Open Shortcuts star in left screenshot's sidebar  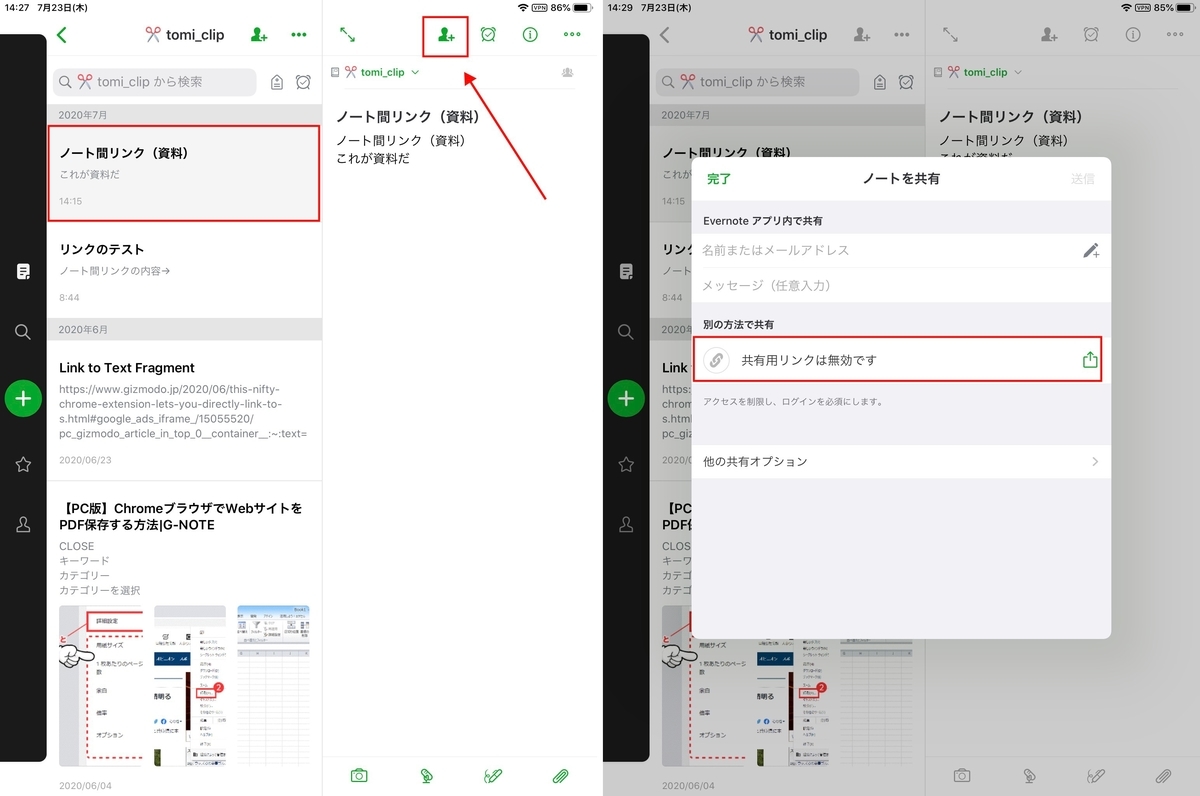click(23, 464)
